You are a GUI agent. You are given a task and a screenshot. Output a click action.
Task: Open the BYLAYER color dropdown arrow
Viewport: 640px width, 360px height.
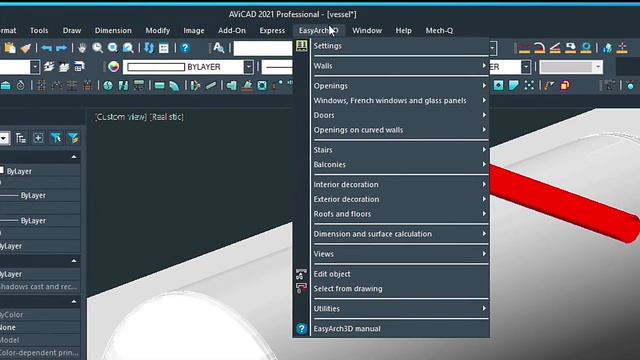(x=249, y=67)
